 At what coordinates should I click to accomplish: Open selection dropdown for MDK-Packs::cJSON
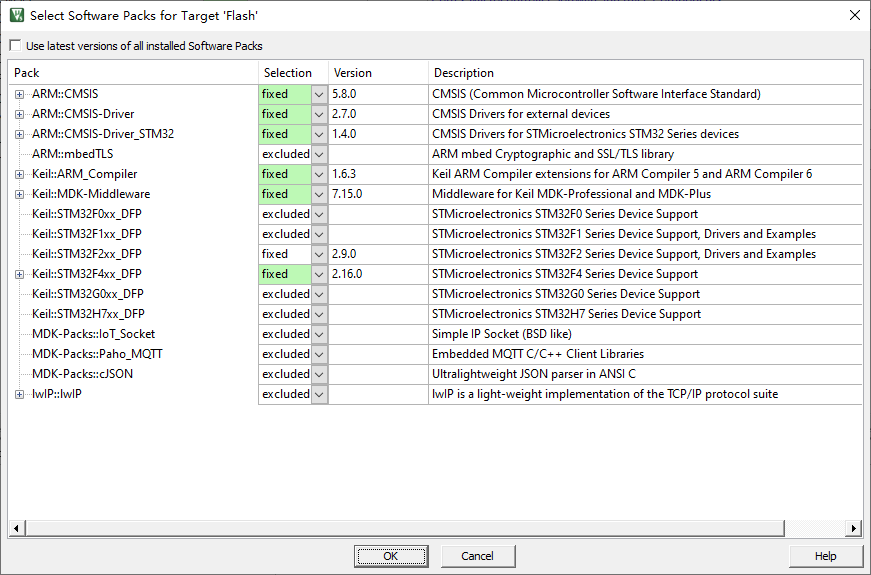[319, 374]
